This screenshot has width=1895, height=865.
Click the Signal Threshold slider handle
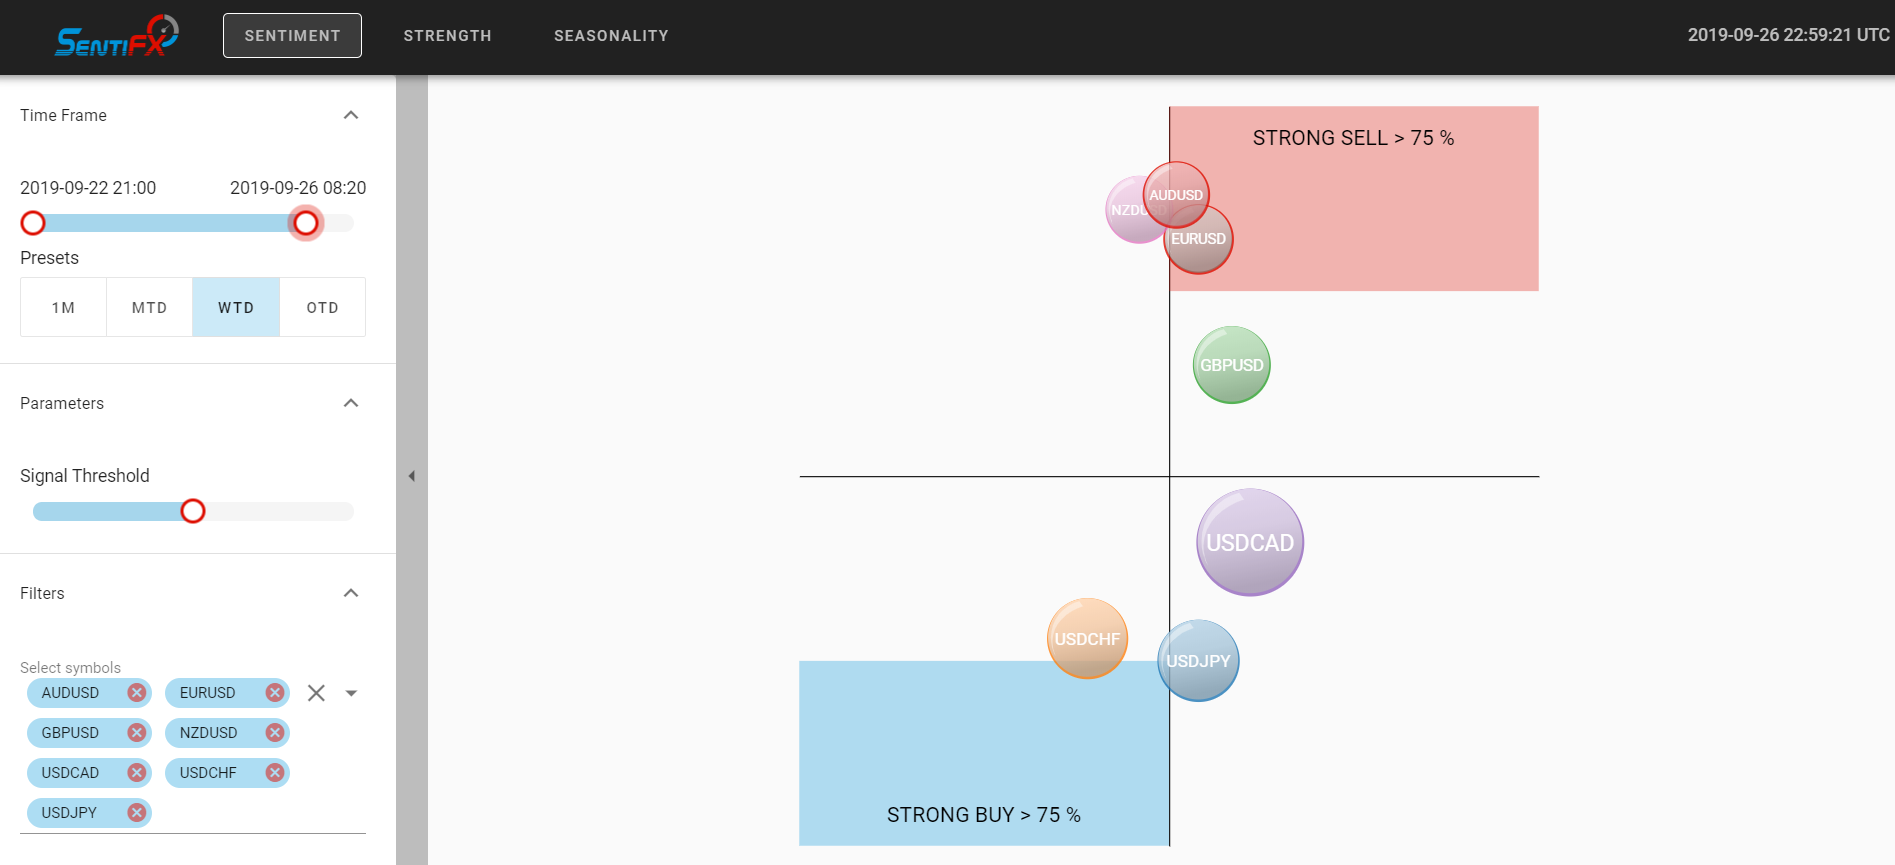coord(193,511)
